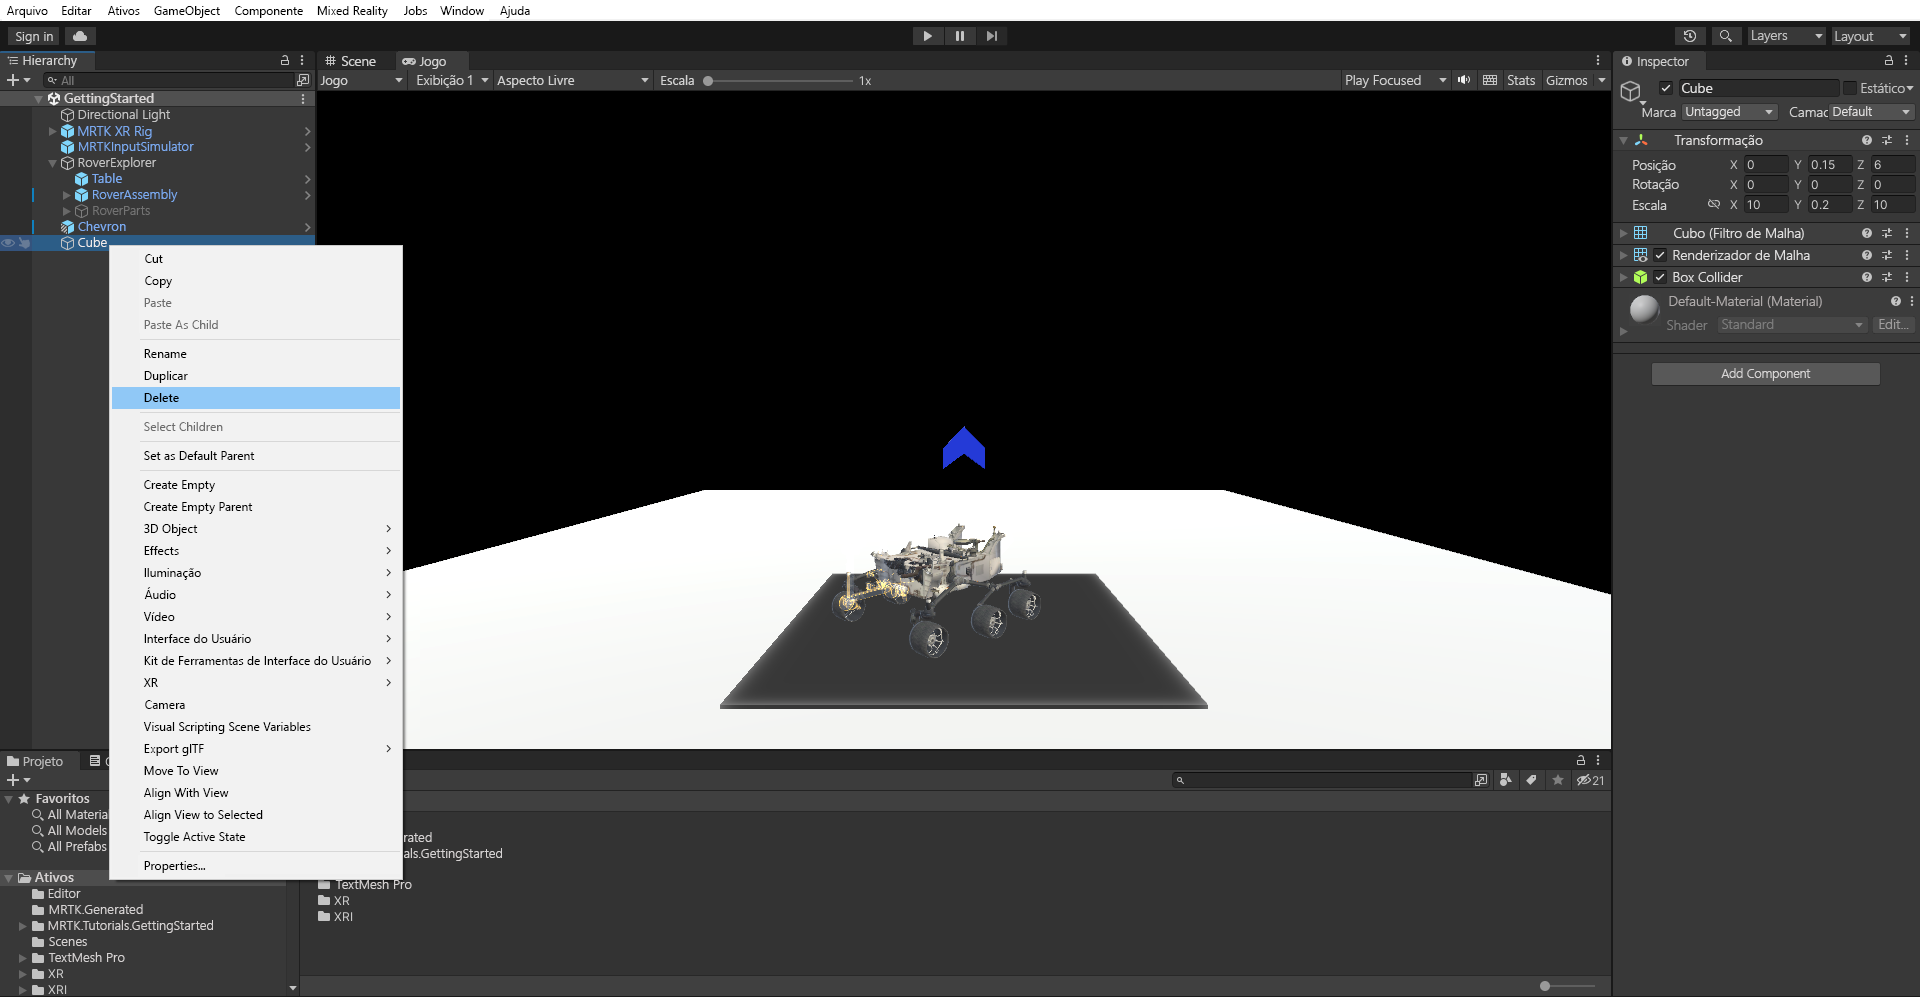Mute audio in Game view
This screenshot has height=997, width=1920.
point(1464,80)
